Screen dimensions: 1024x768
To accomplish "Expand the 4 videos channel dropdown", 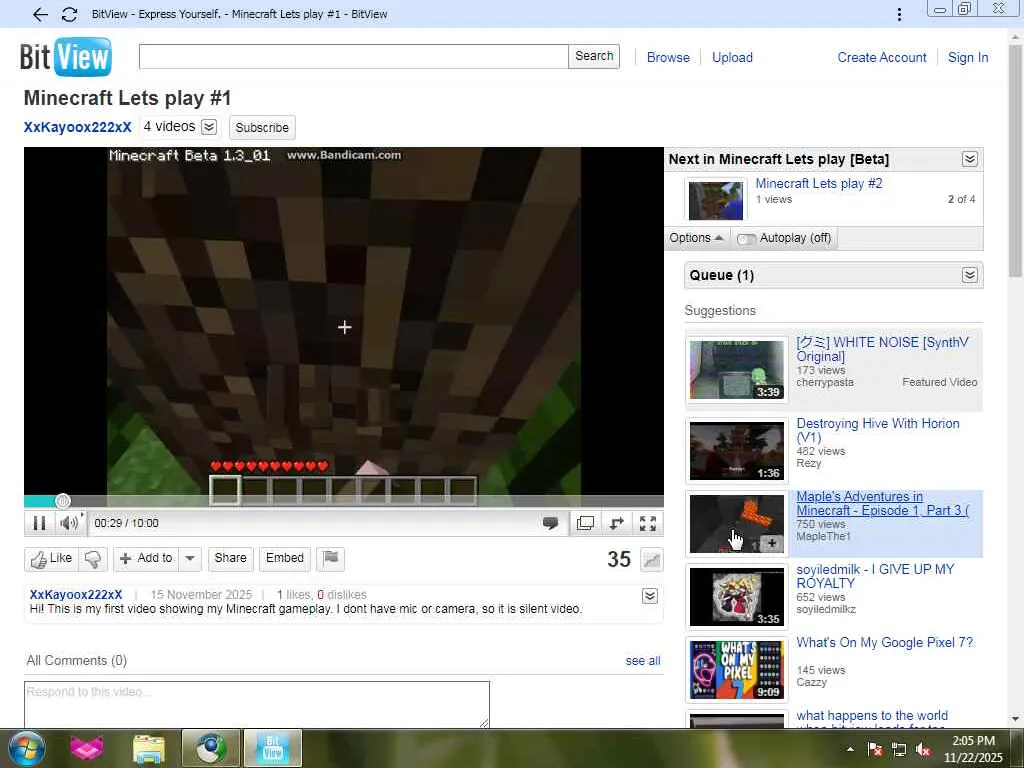I will [209, 127].
